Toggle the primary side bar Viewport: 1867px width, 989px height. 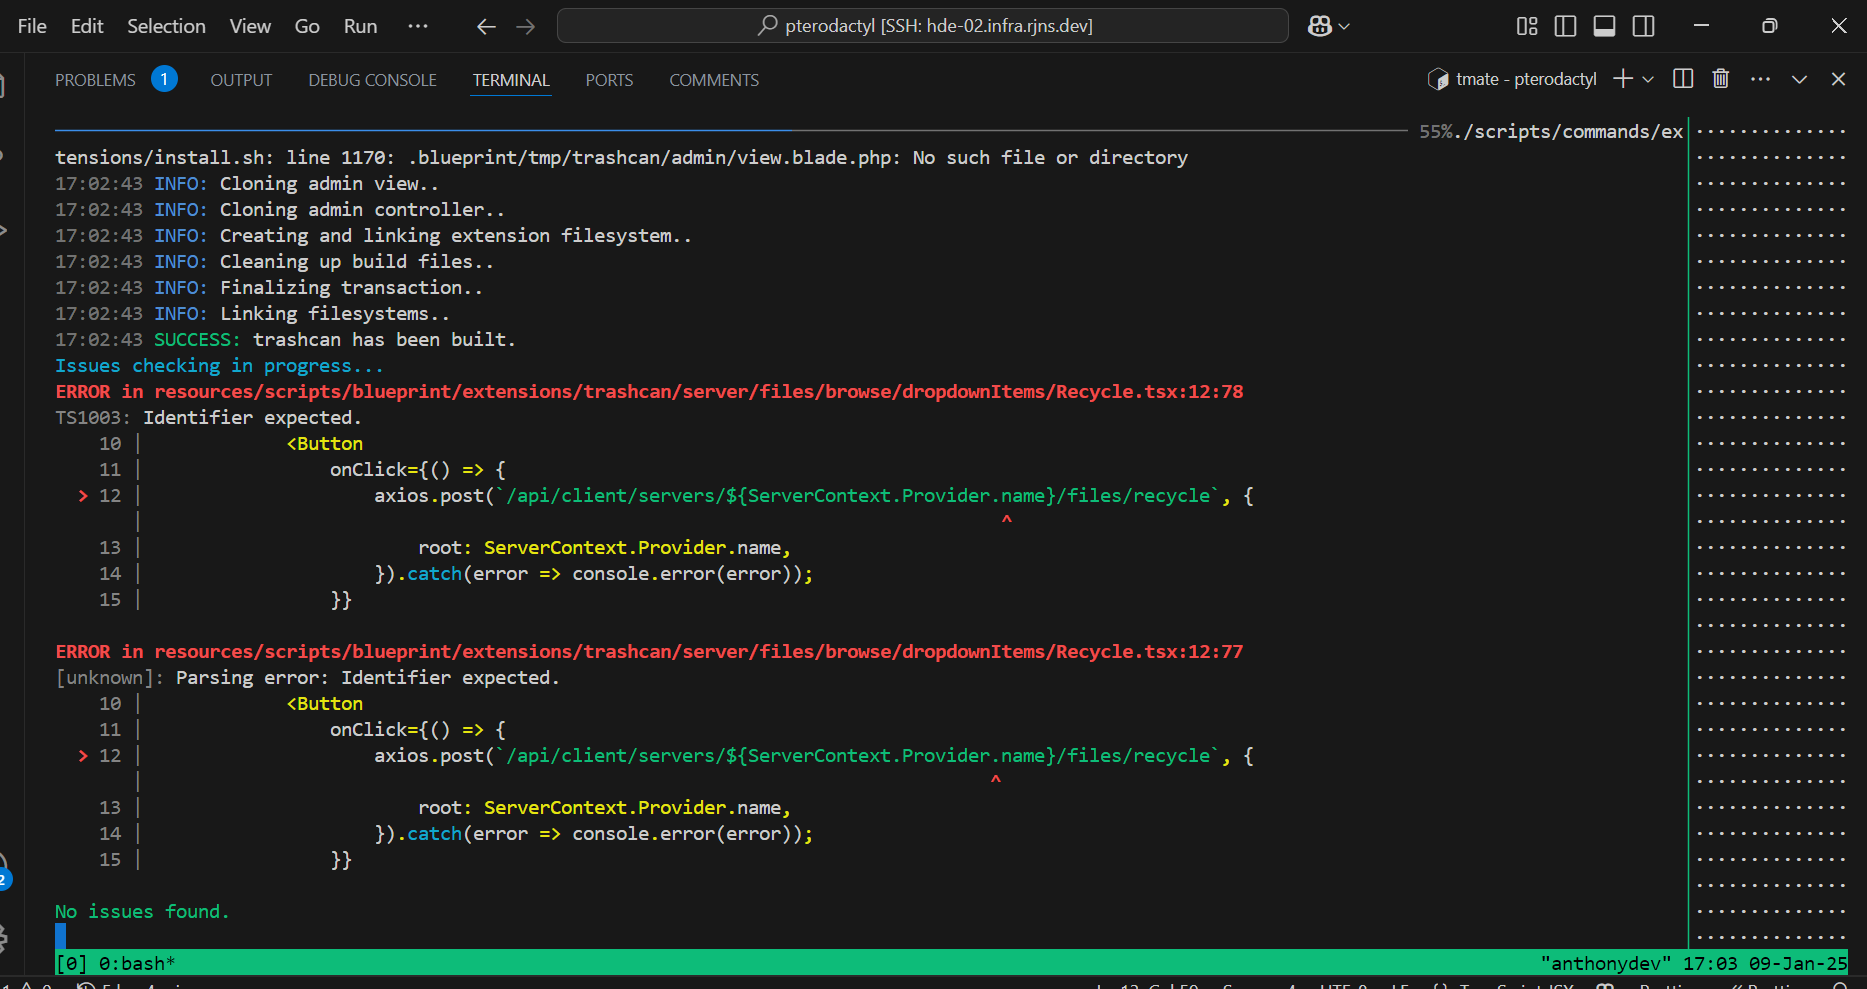1566,27
